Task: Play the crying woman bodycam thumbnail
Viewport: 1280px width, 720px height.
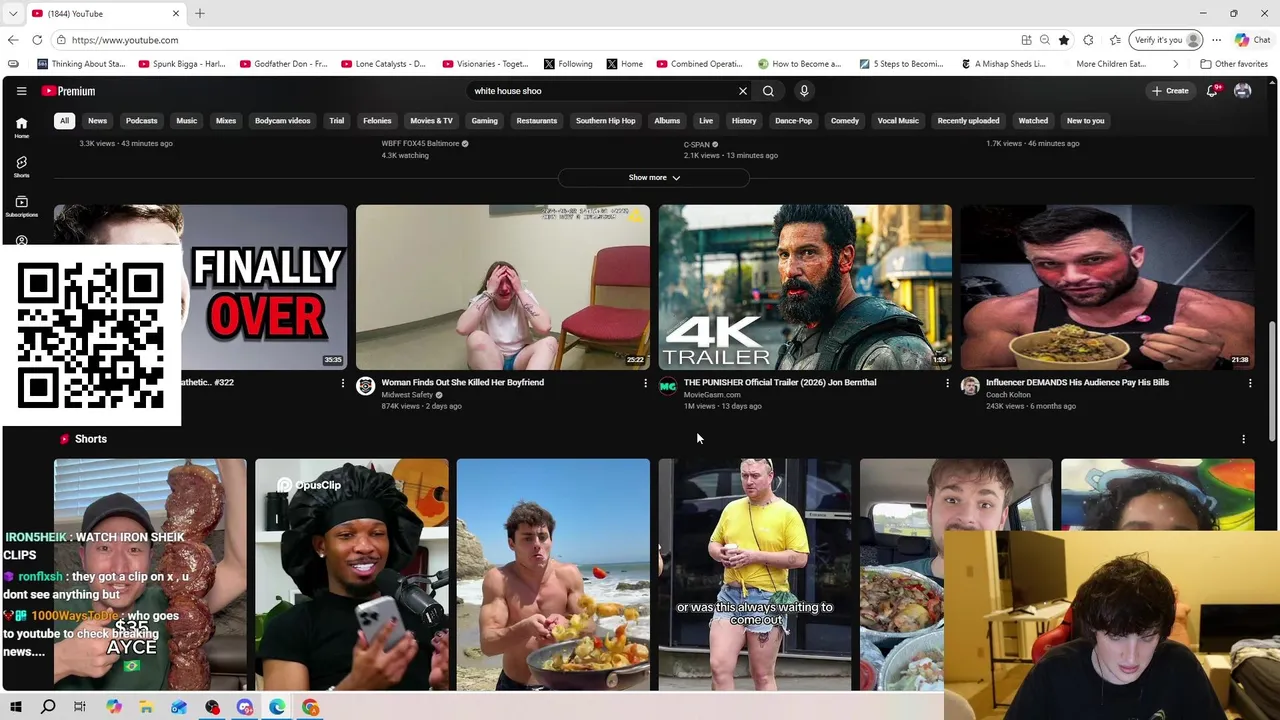Action: tap(503, 287)
